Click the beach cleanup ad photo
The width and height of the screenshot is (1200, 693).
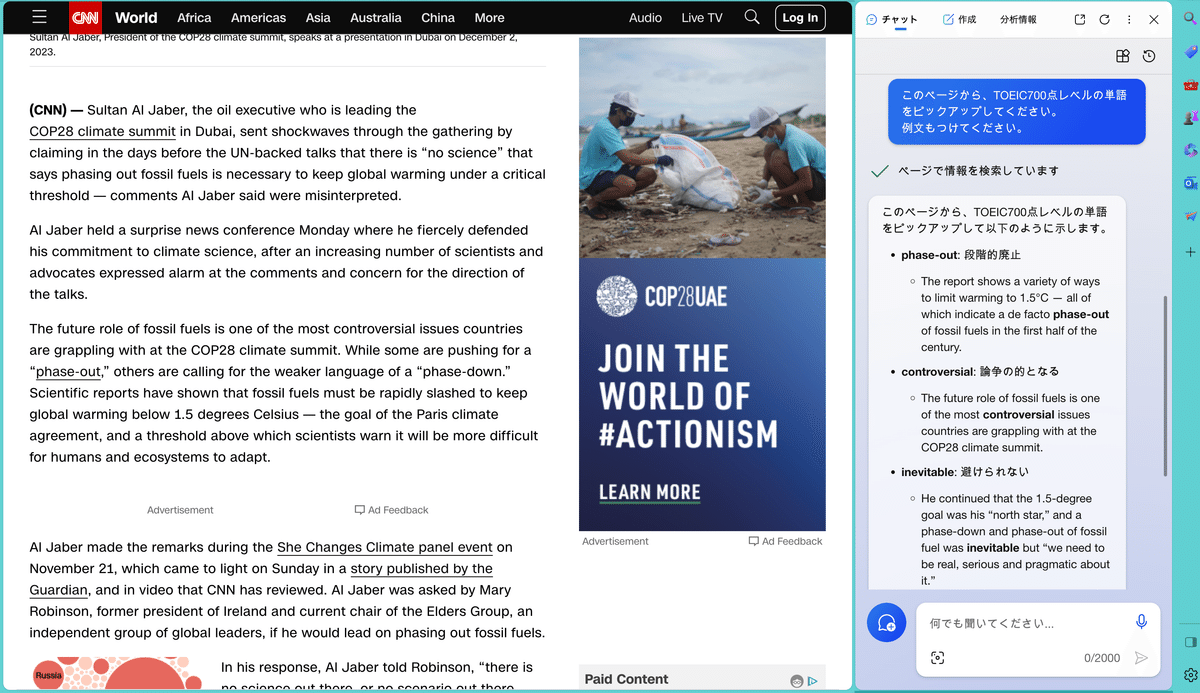[x=702, y=148]
